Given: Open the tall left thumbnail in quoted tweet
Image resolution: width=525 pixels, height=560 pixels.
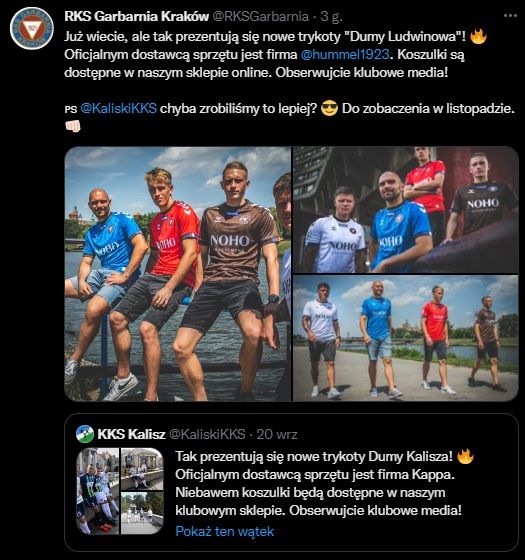Looking at the screenshot, I should pos(98,491).
